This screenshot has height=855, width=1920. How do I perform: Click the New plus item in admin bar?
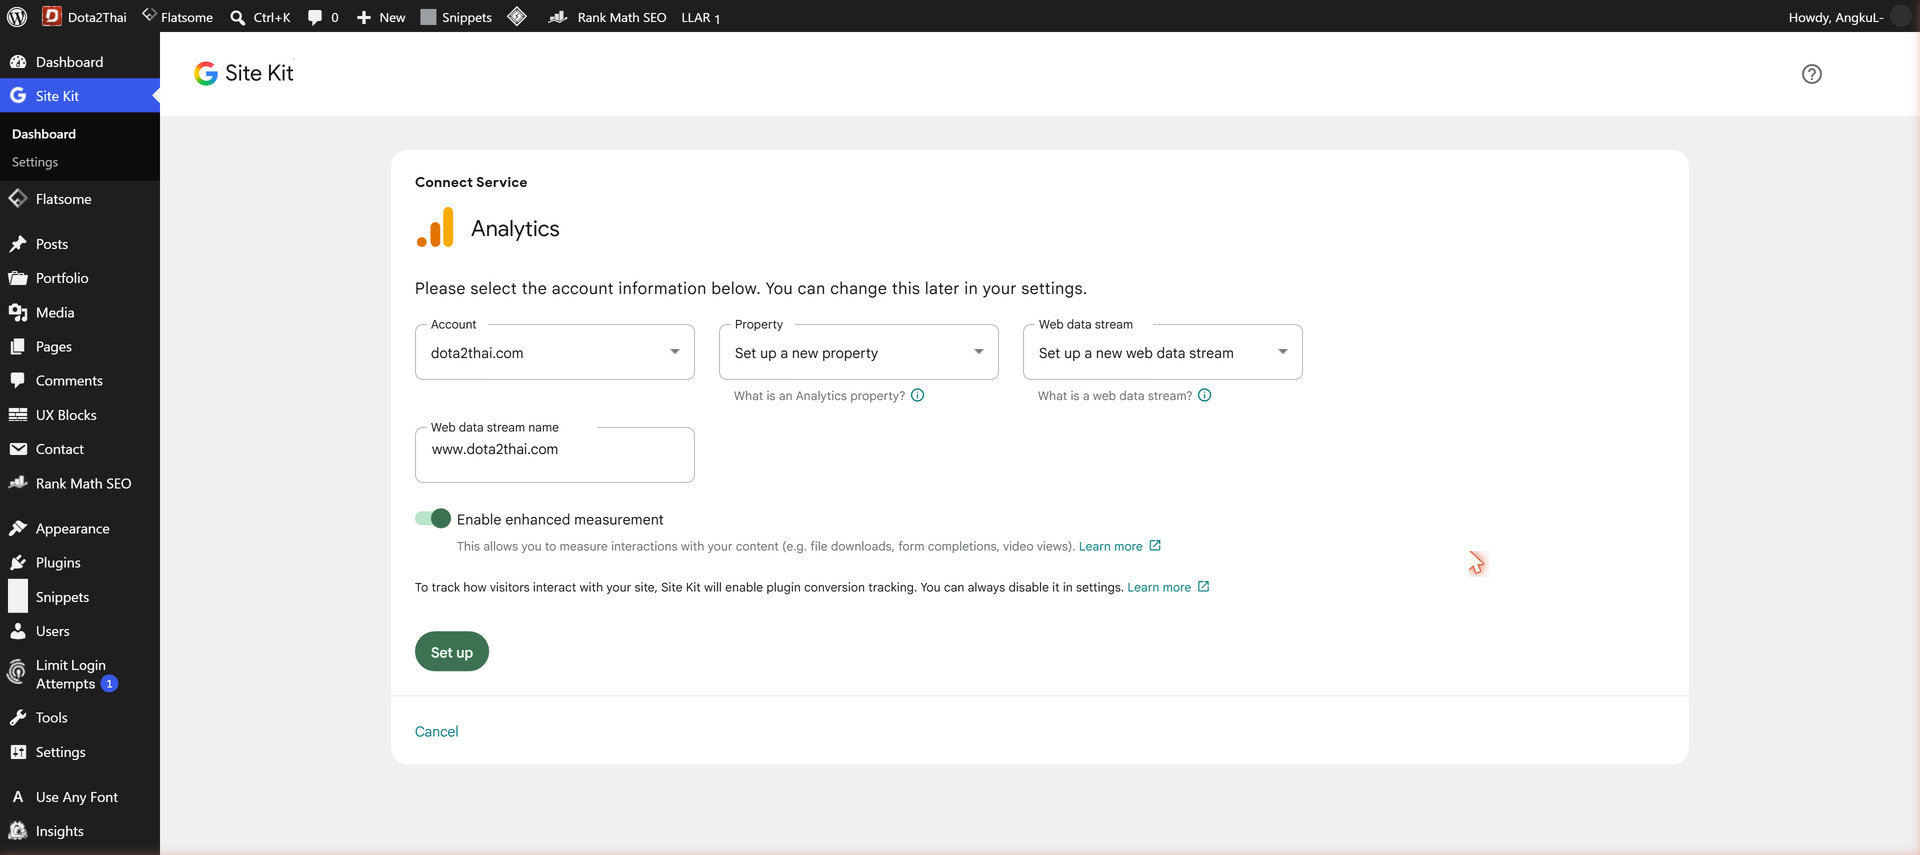point(381,17)
